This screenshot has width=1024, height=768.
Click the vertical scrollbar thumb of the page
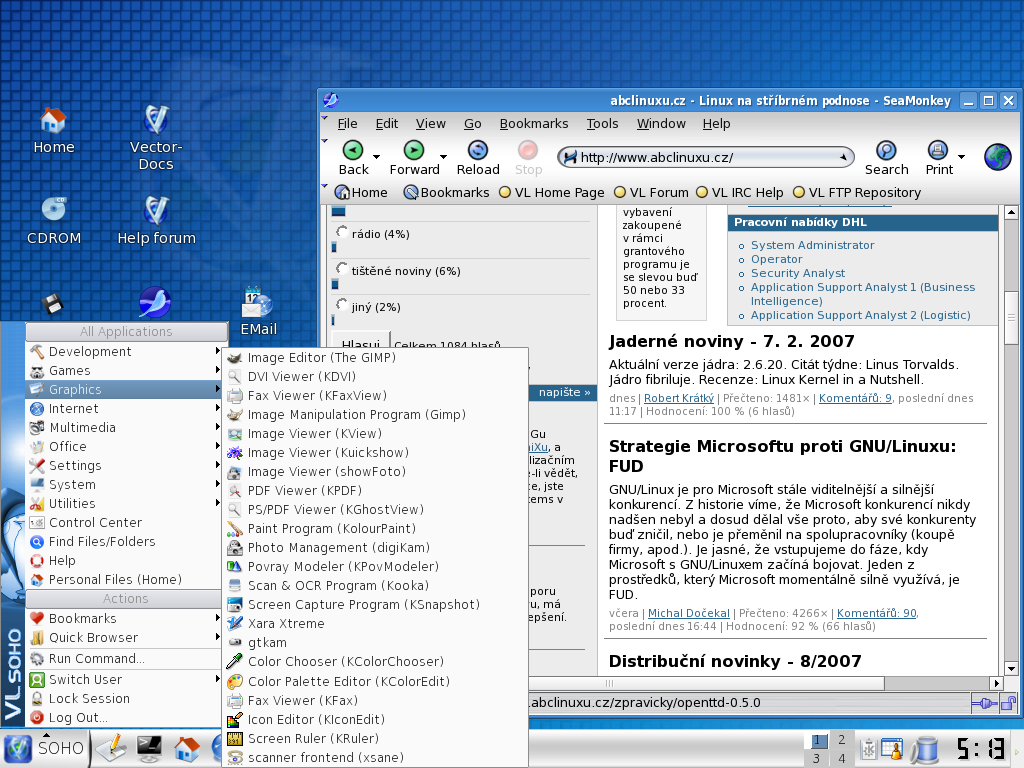point(1011,317)
